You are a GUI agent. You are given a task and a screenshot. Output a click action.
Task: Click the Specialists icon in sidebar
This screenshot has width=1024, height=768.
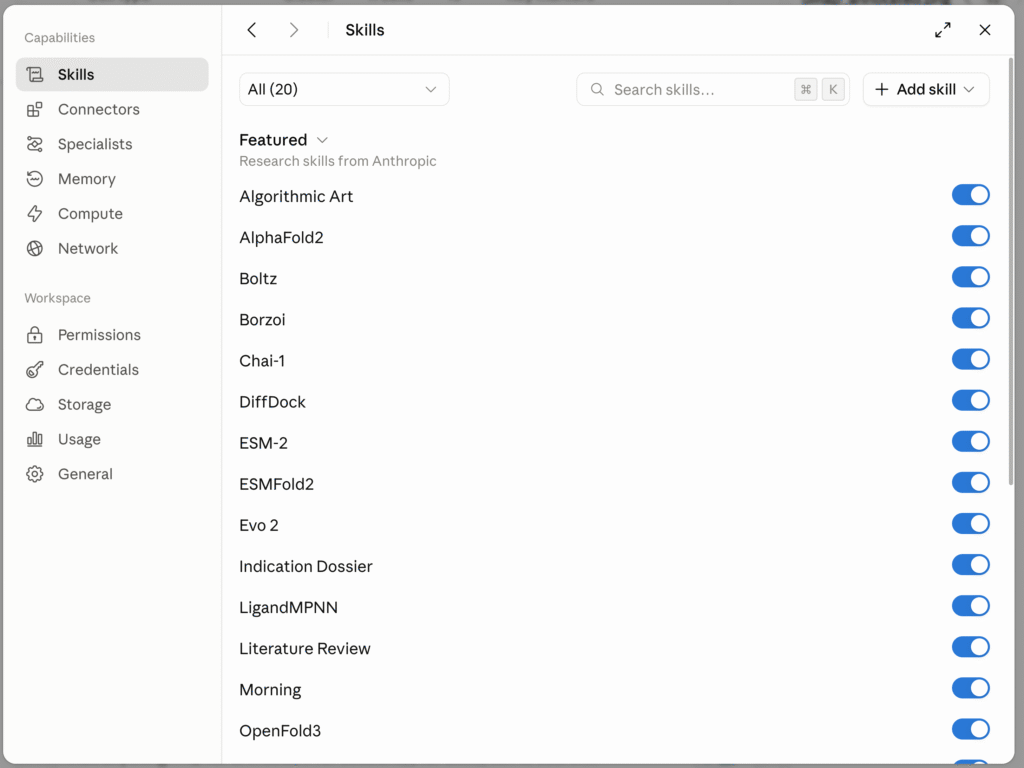point(35,144)
